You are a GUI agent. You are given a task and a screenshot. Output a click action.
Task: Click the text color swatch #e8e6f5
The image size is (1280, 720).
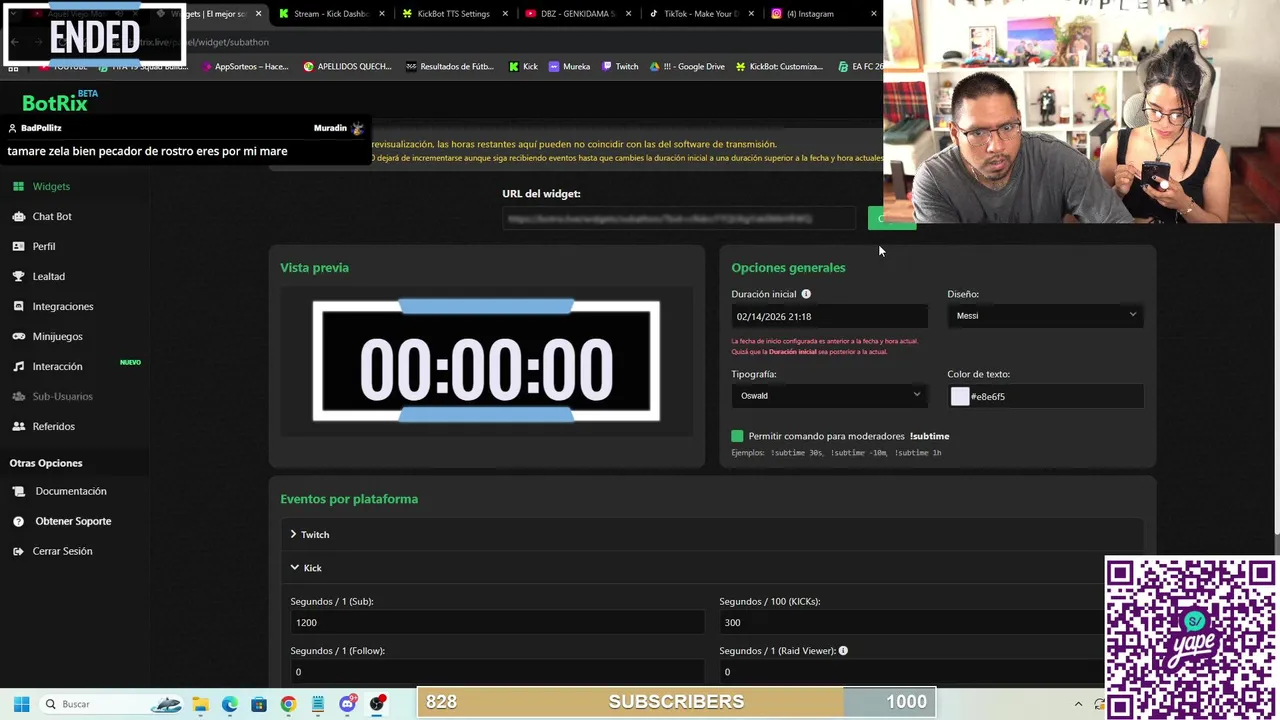point(960,396)
